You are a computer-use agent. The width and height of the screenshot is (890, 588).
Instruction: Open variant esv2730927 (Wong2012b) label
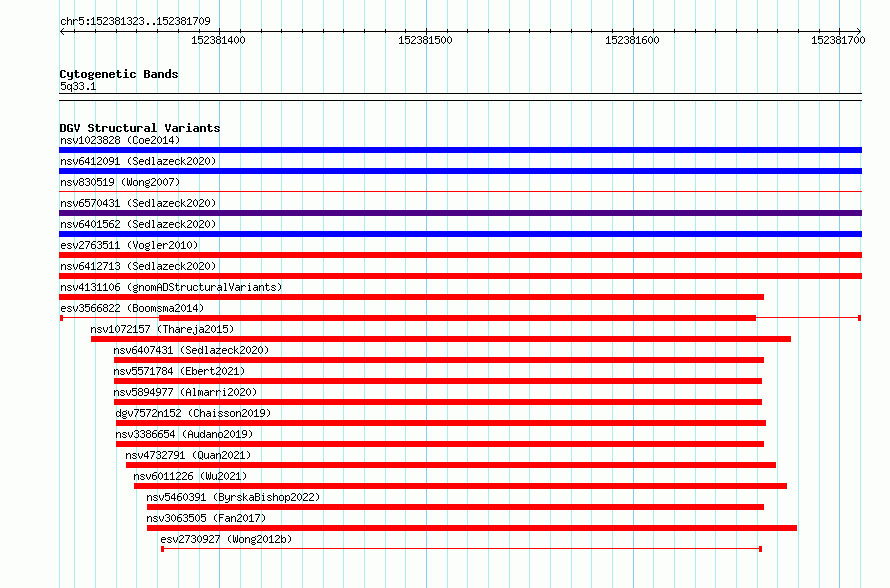pyautogui.click(x=226, y=539)
